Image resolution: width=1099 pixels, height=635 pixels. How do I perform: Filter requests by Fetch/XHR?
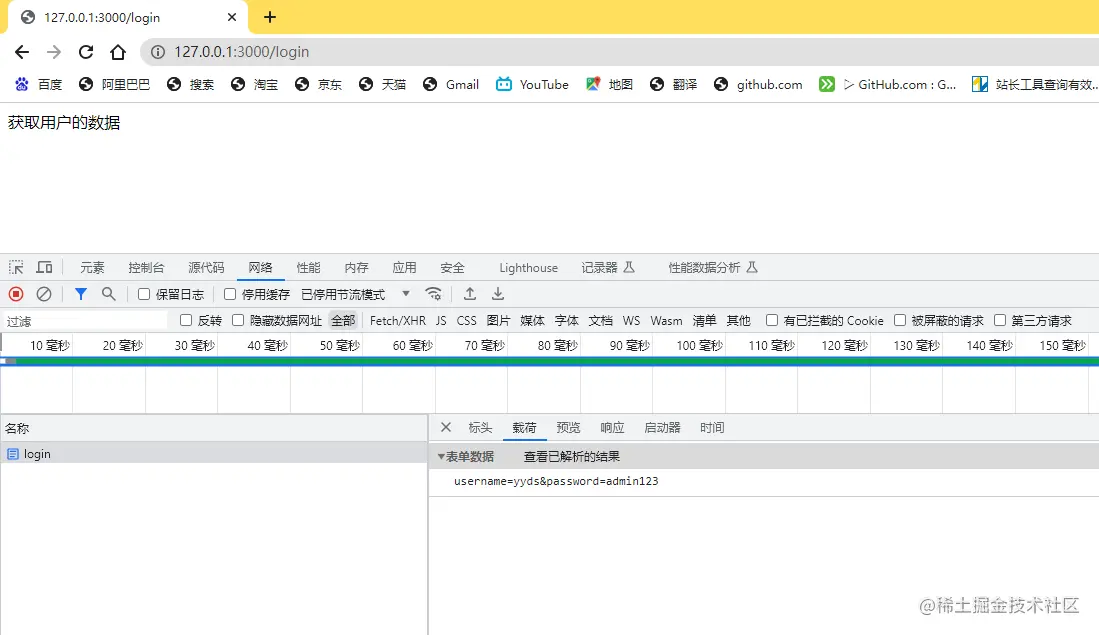[397, 320]
